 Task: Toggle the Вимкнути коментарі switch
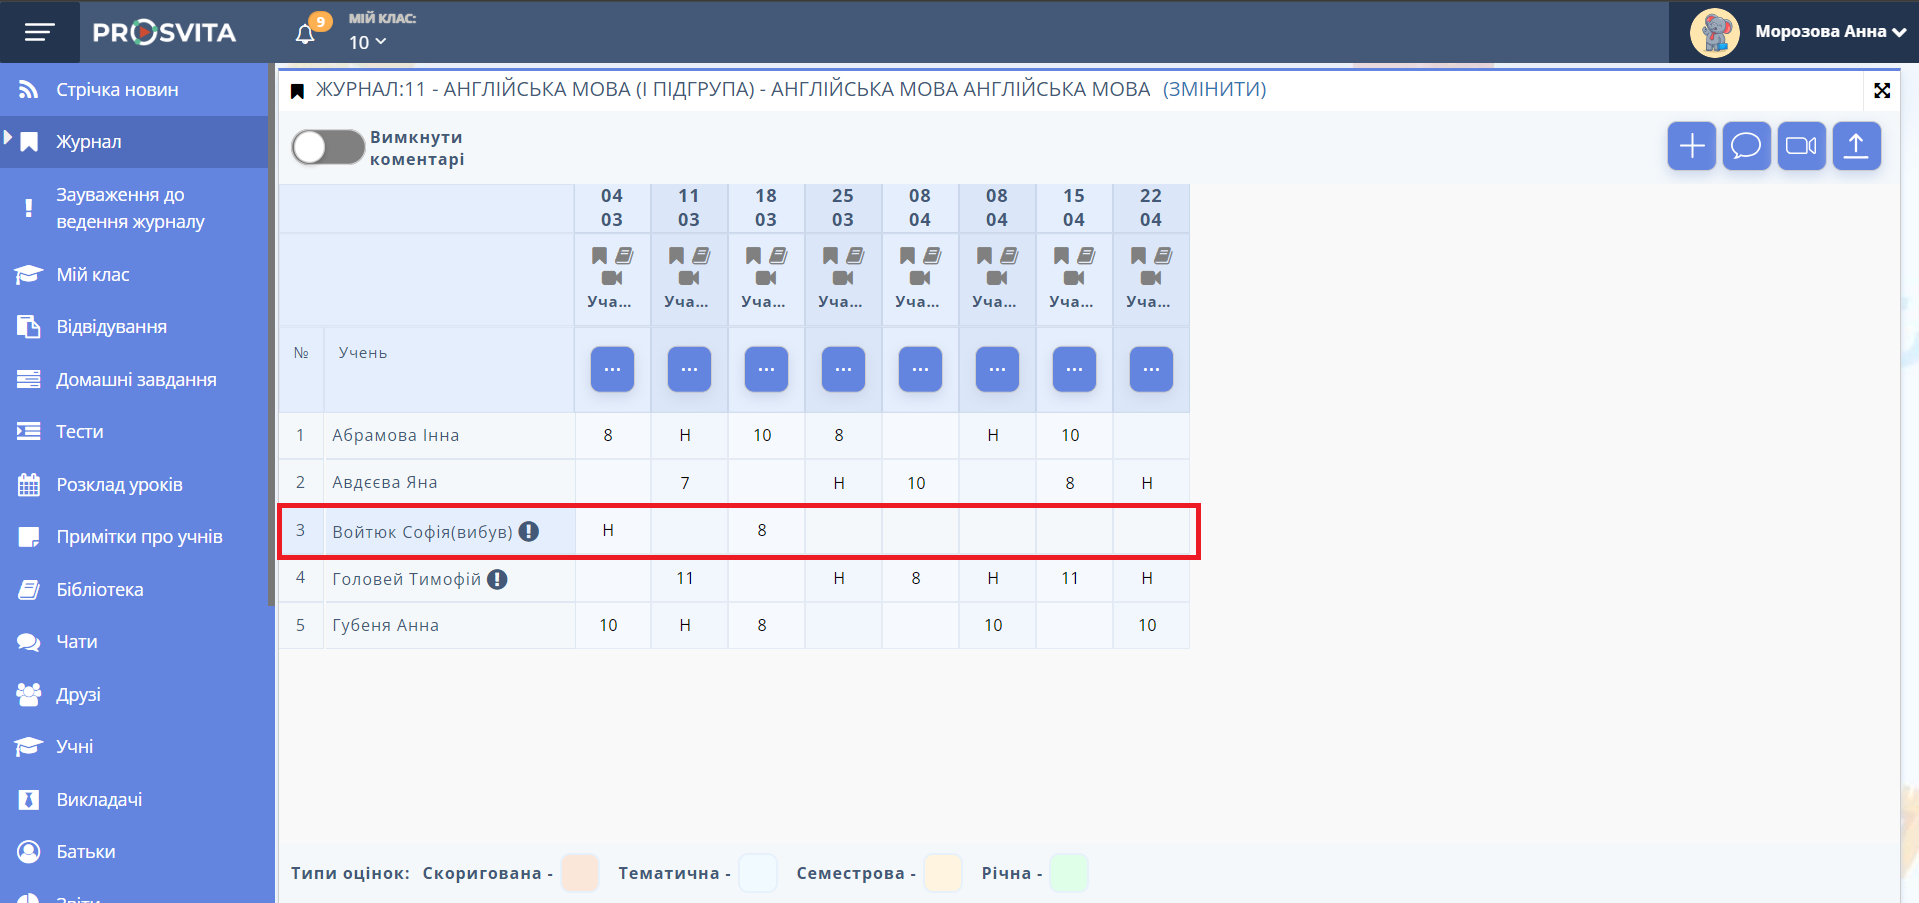click(x=328, y=147)
